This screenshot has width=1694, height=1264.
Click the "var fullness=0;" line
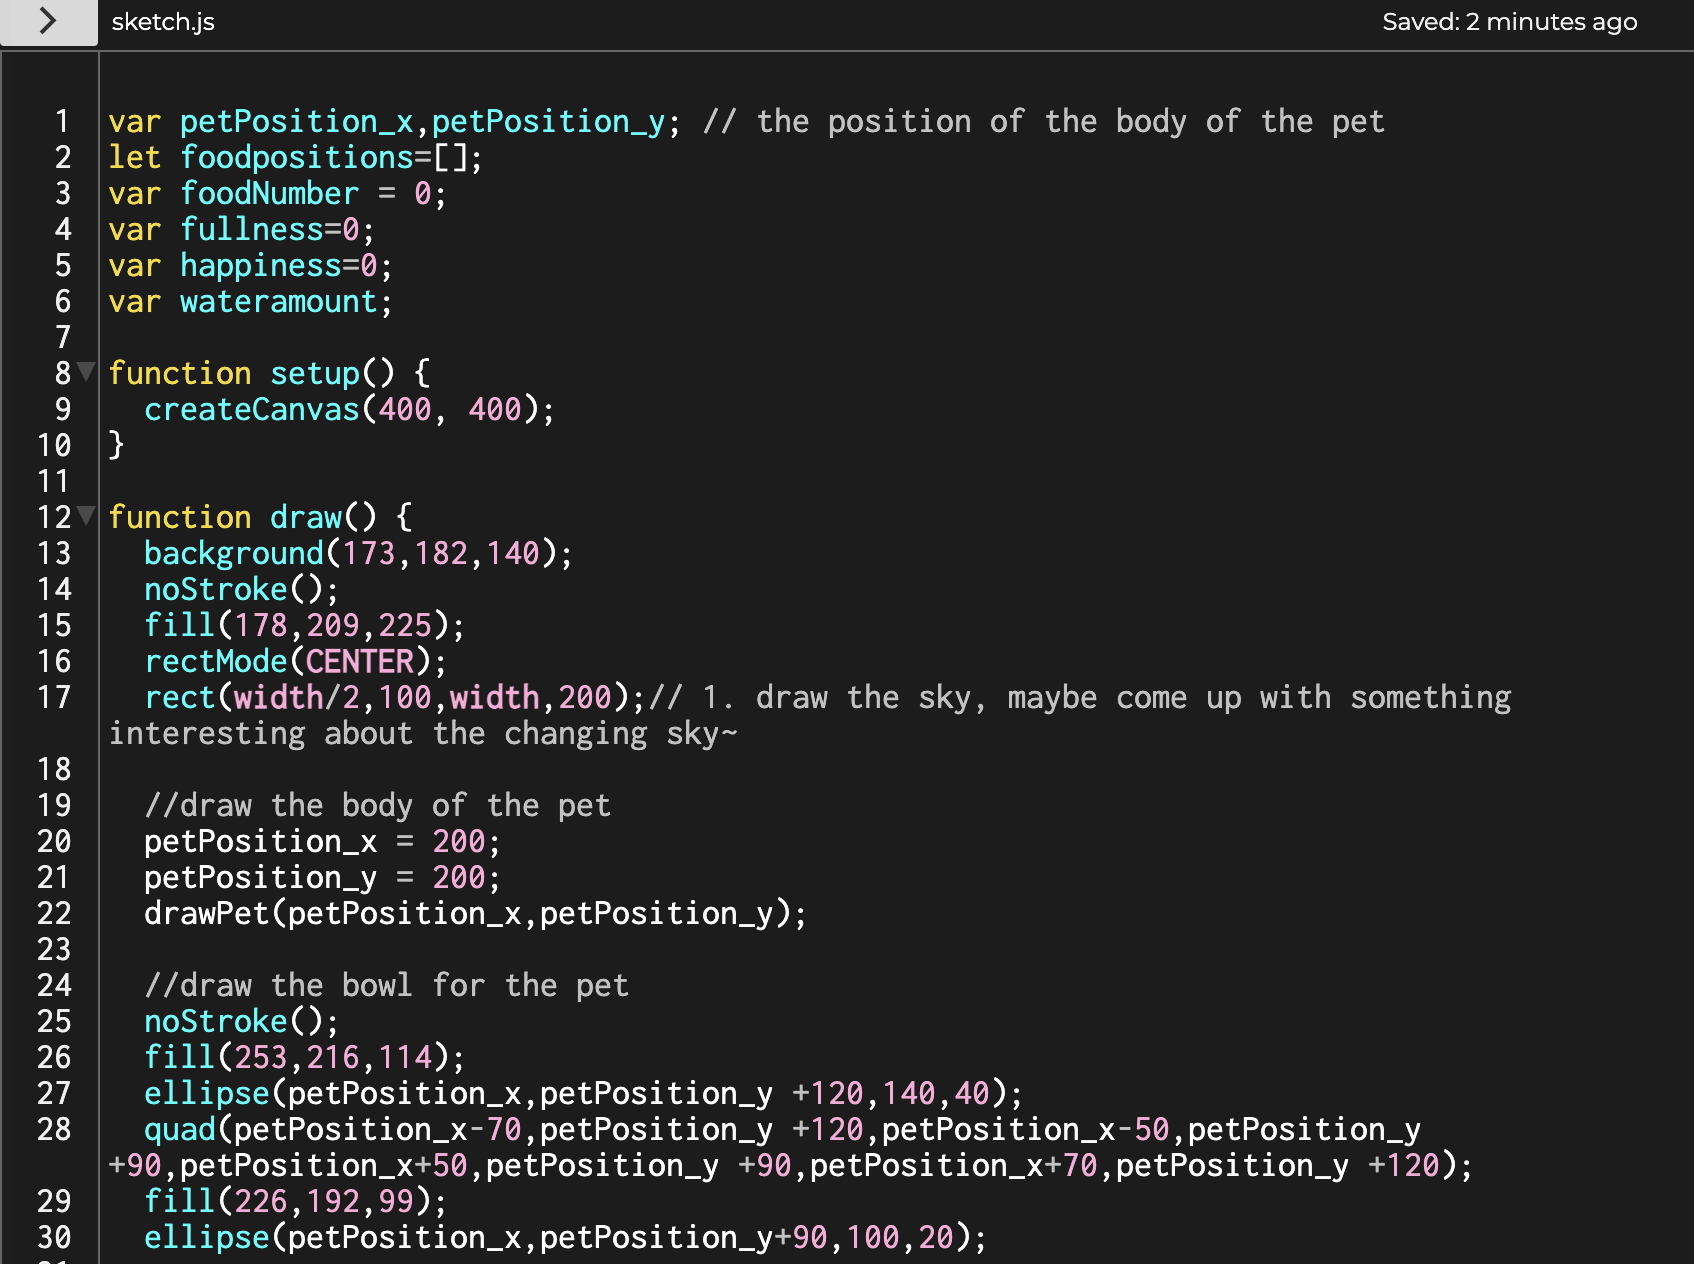[x=242, y=230]
